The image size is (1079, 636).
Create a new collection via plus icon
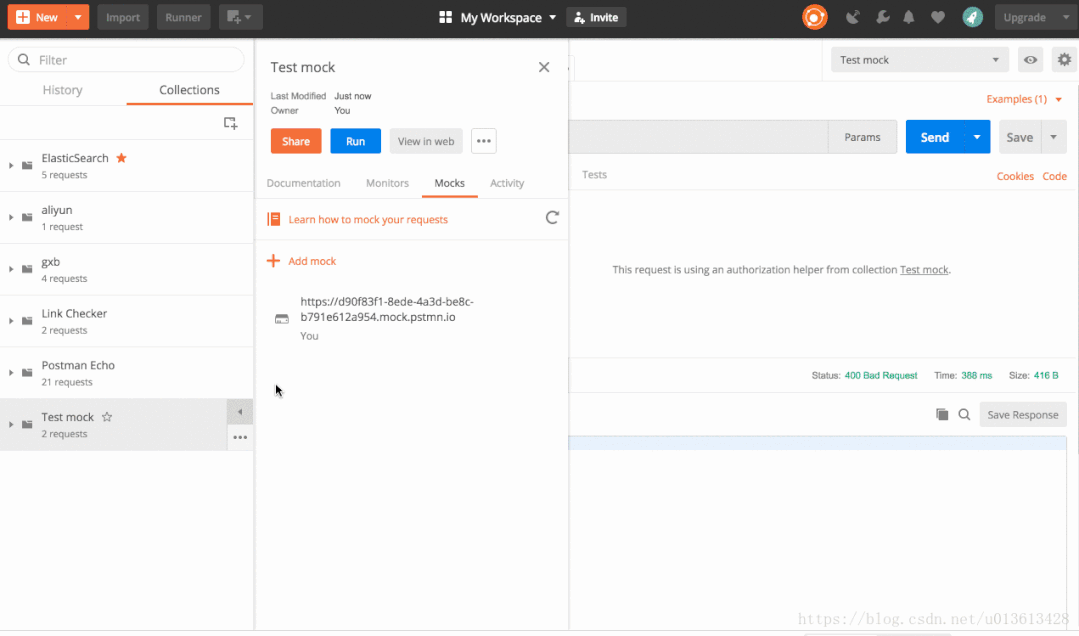click(x=231, y=123)
